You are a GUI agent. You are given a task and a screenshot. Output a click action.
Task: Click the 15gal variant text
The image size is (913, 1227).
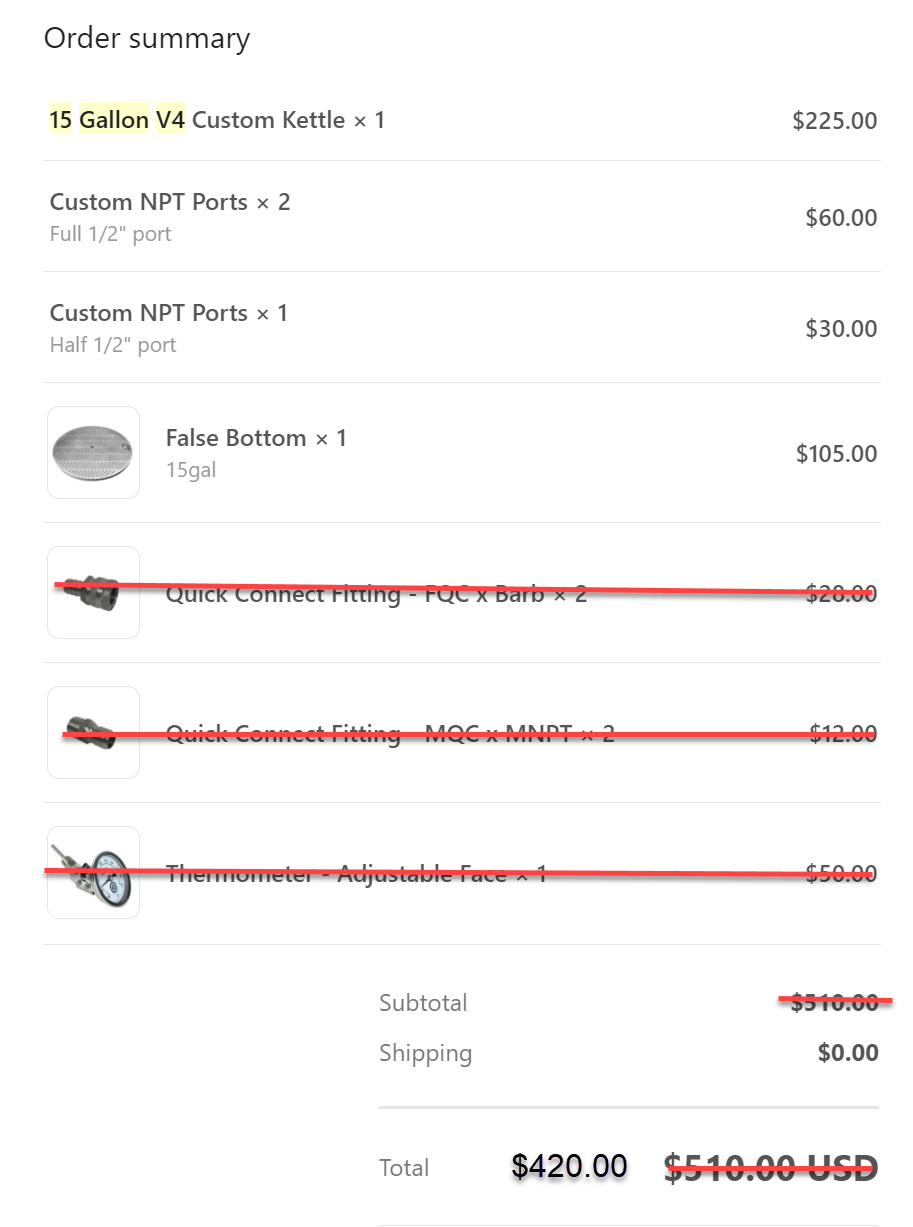(x=191, y=470)
